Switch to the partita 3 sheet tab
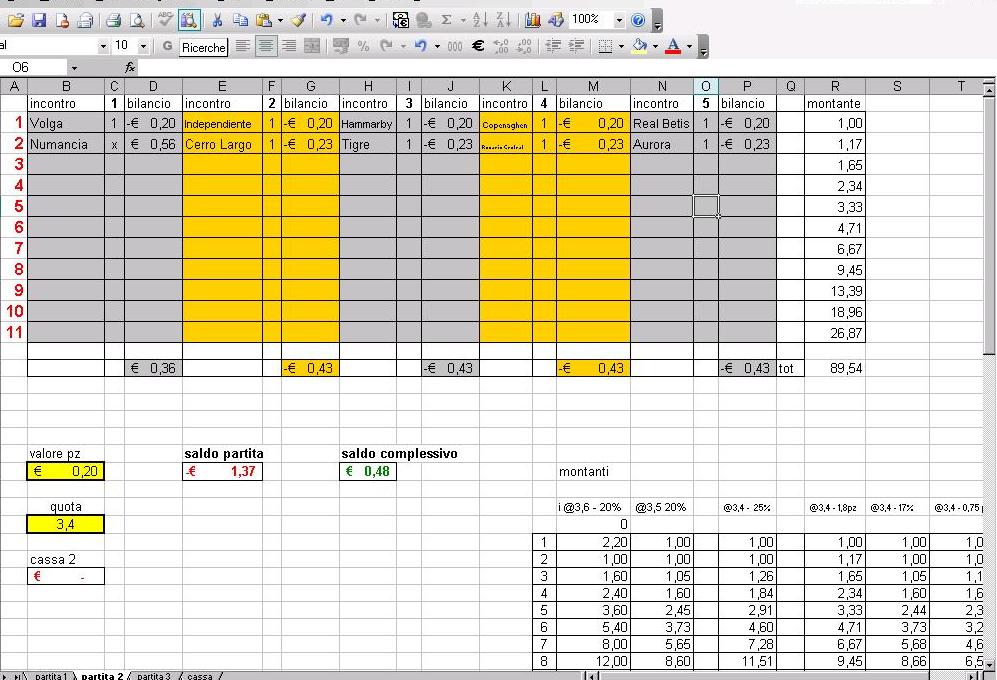Image resolution: width=997 pixels, height=680 pixels. (153, 676)
